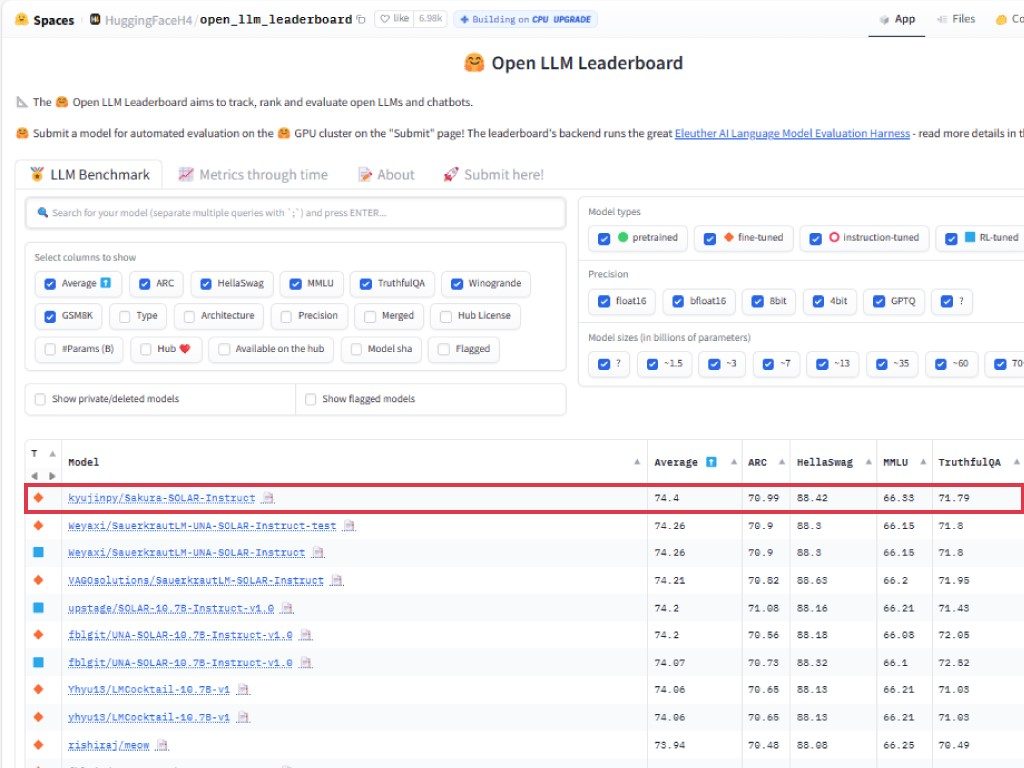
Task: Show the Precision column via its checkbox
Action: pyautogui.click(x=285, y=317)
